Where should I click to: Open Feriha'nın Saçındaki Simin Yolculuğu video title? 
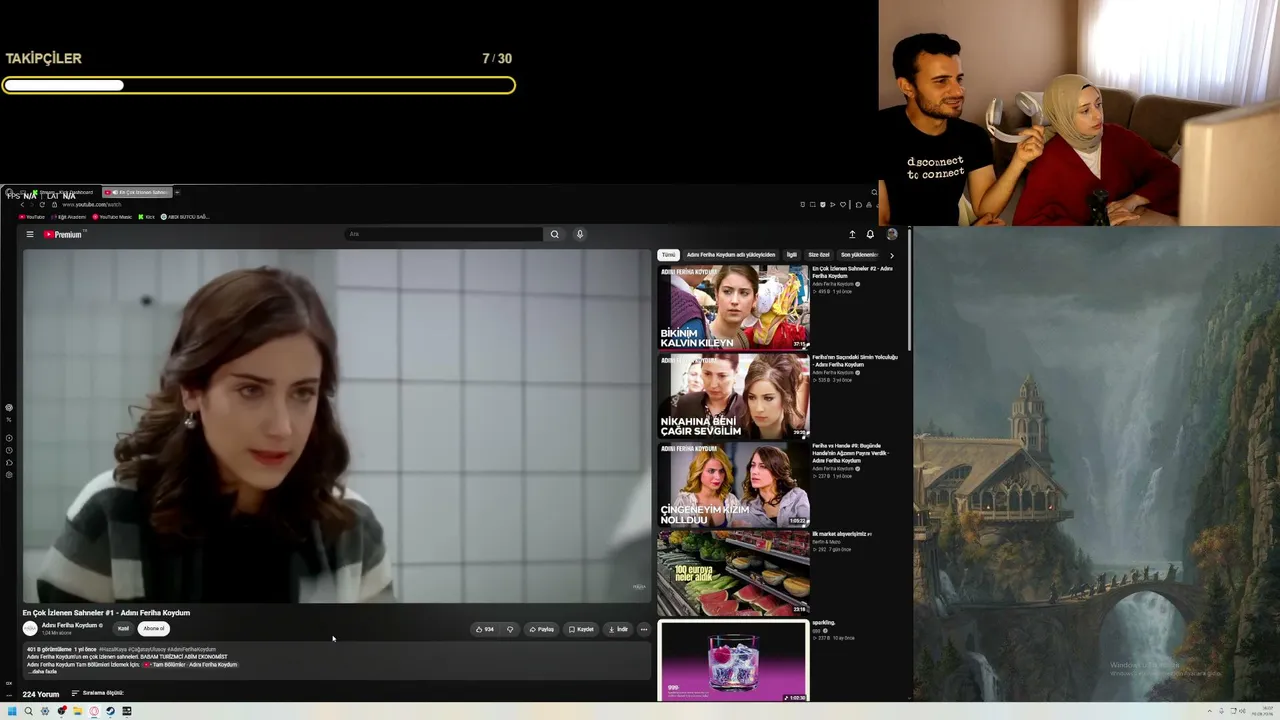[x=855, y=361]
